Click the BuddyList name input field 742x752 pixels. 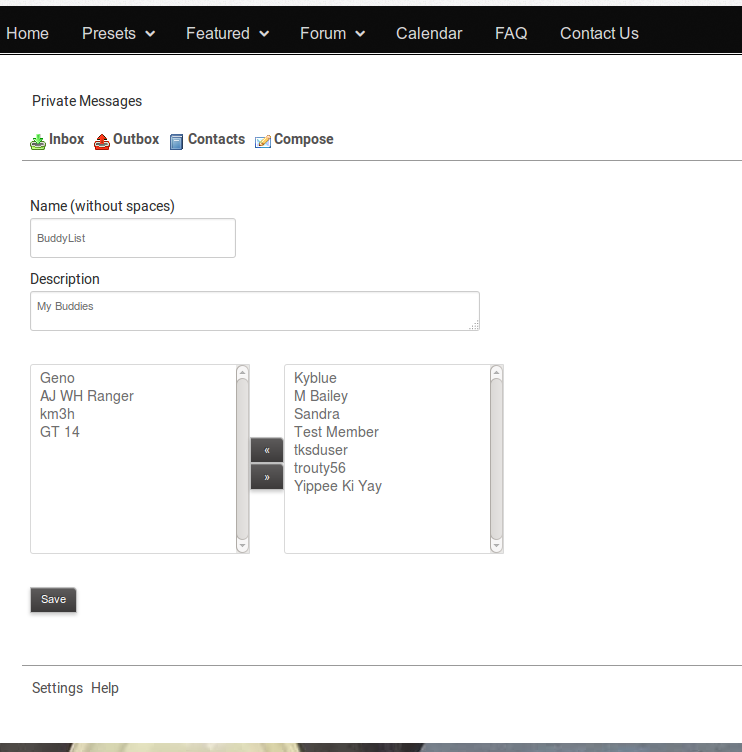[133, 239]
